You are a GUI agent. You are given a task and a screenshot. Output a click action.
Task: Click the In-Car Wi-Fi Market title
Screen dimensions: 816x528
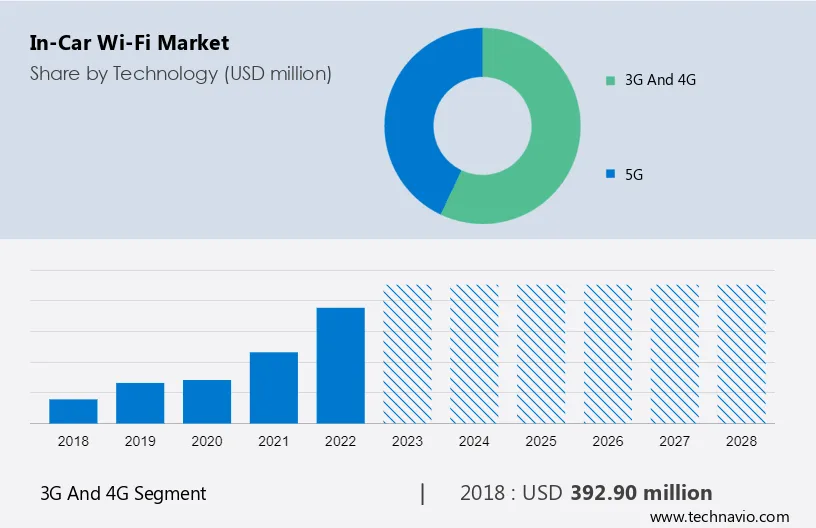[x=129, y=43]
